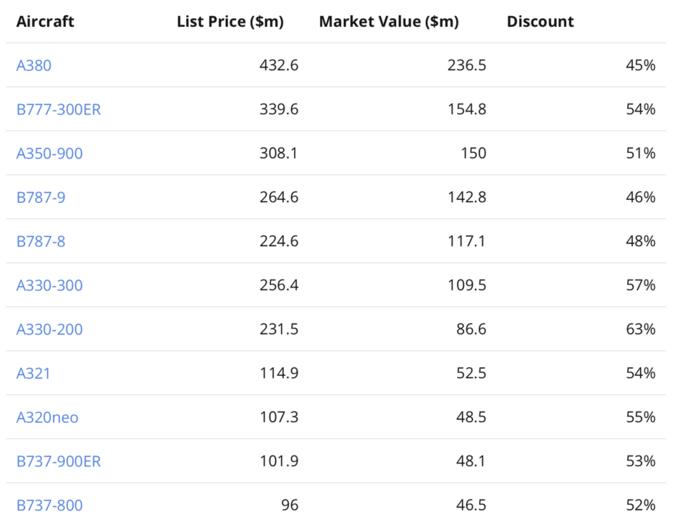Select the 107.3 list price cell
This screenshot has width=680, height=525.
click(x=279, y=417)
